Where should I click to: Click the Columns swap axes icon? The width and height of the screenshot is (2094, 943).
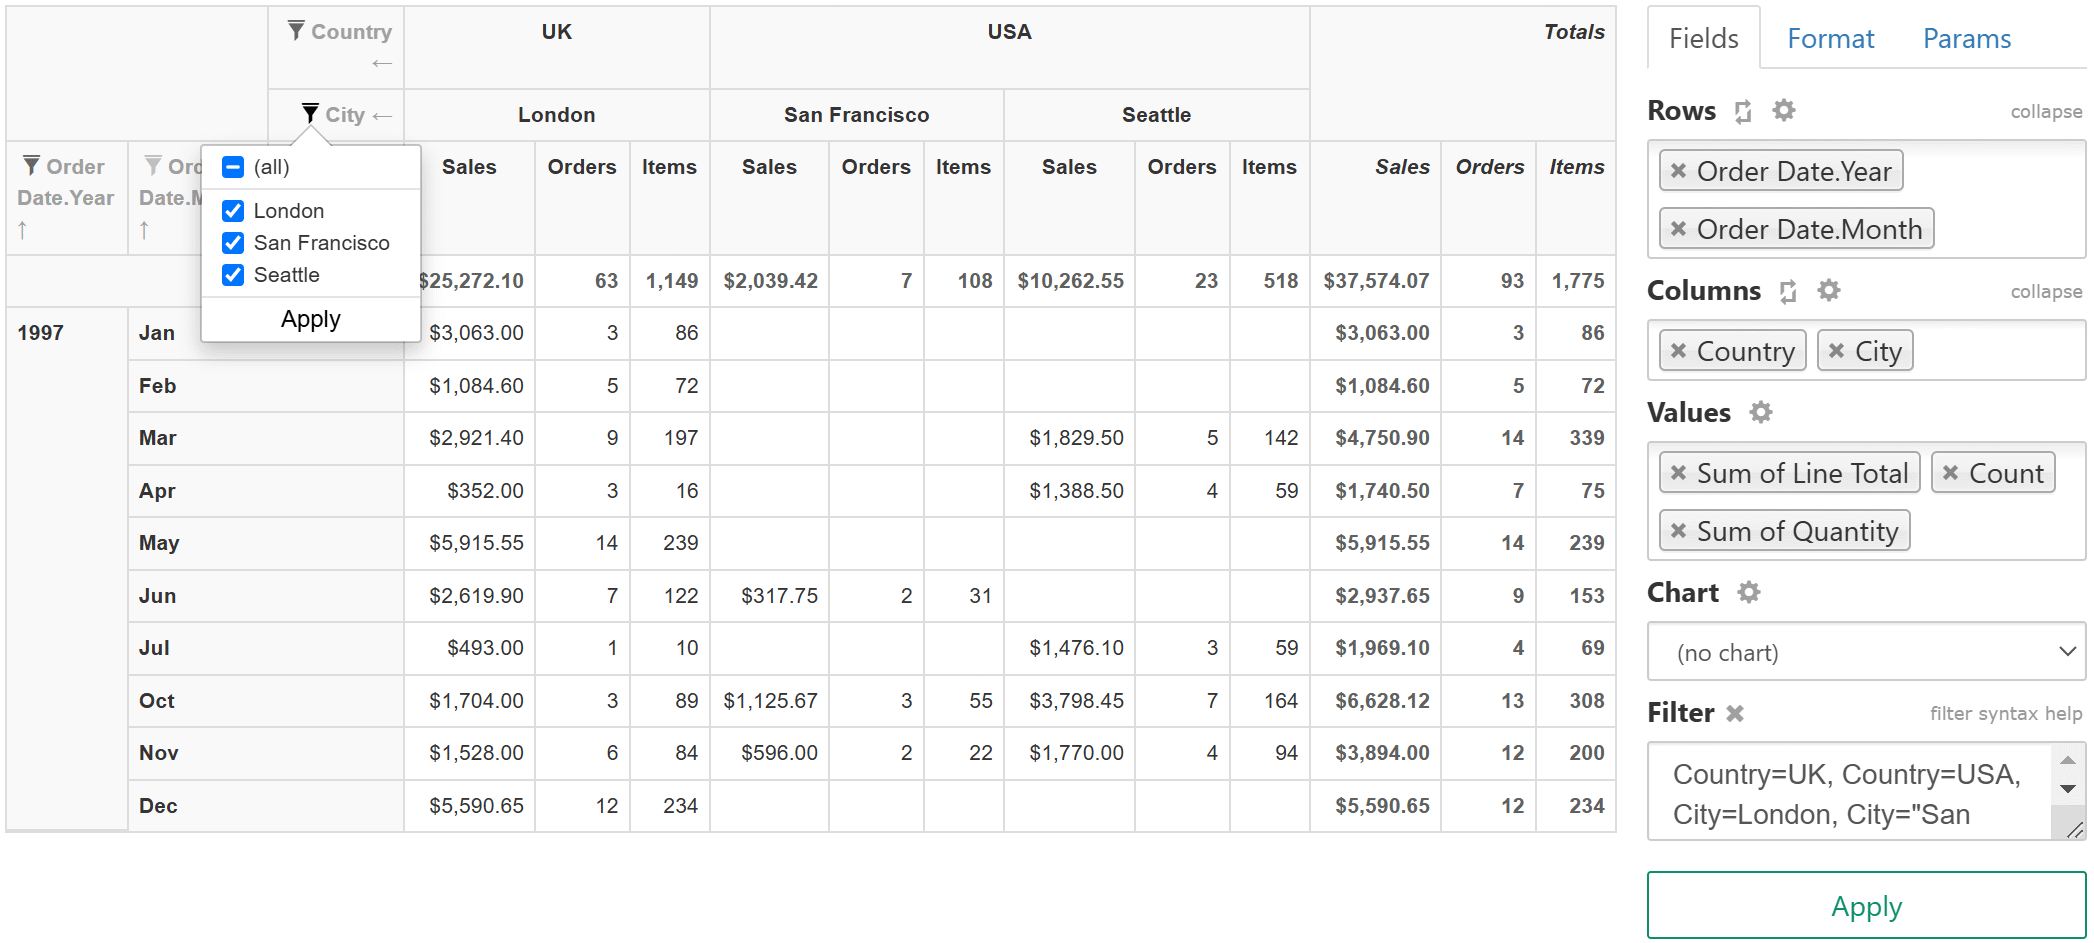[x=1788, y=291]
